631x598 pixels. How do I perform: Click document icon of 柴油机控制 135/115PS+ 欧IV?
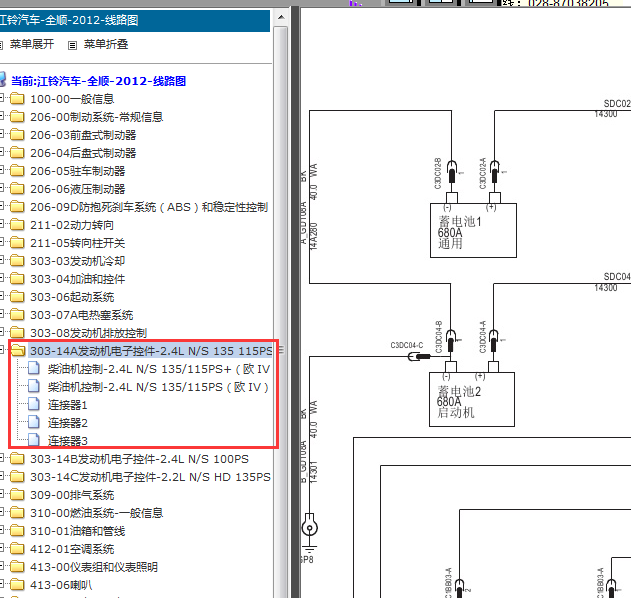[34, 368]
